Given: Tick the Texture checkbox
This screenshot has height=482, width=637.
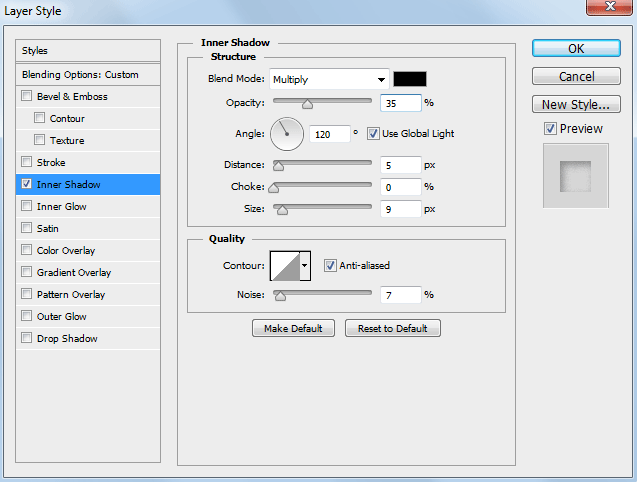Looking at the screenshot, I should point(39,140).
